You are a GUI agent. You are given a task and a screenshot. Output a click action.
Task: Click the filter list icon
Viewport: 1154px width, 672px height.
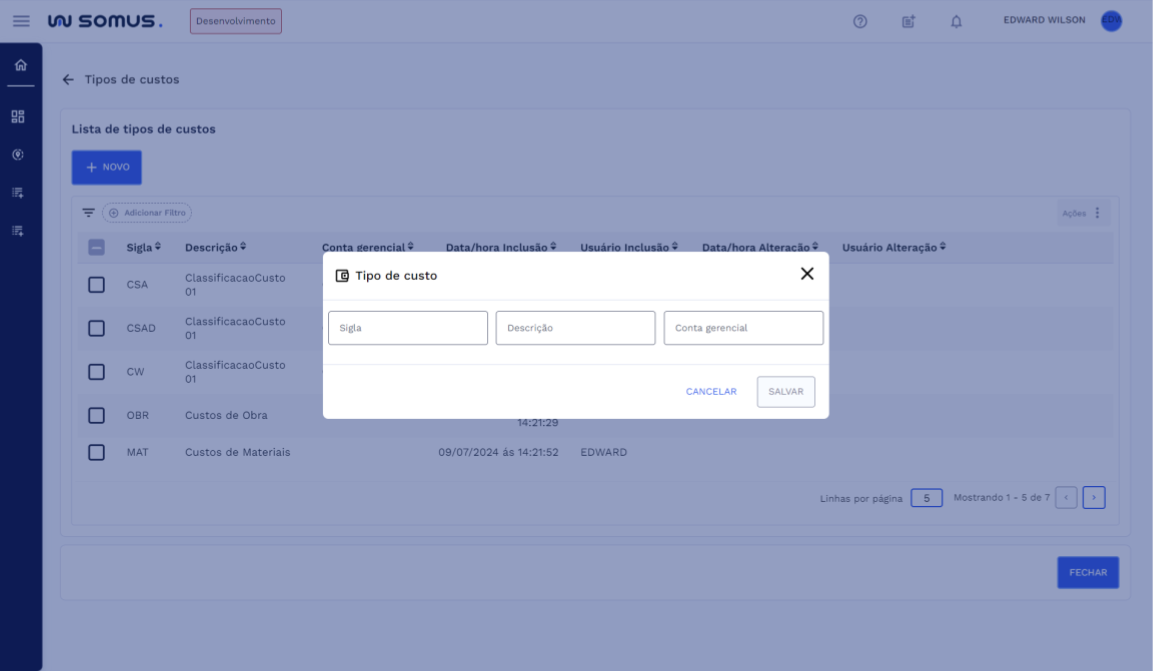[88, 213]
